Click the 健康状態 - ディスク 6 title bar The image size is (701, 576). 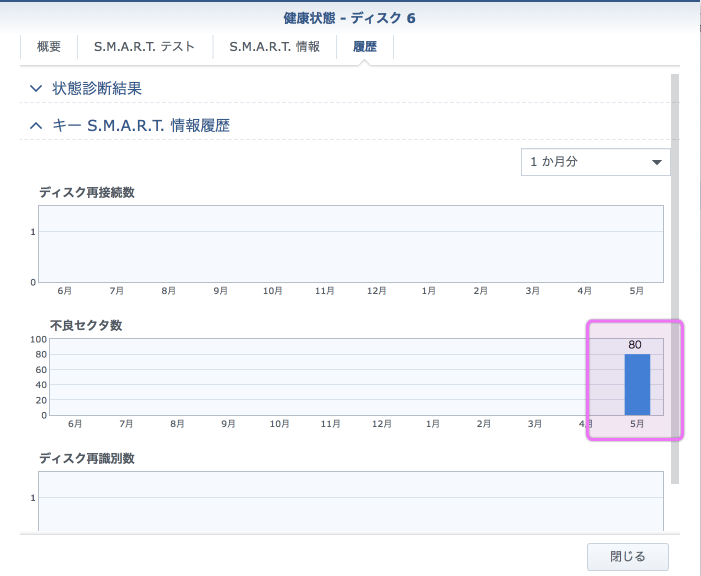pyautogui.click(x=350, y=17)
